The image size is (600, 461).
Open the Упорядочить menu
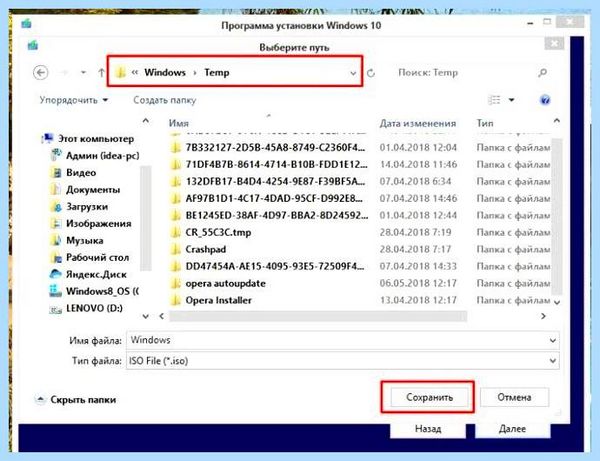click(x=74, y=100)
